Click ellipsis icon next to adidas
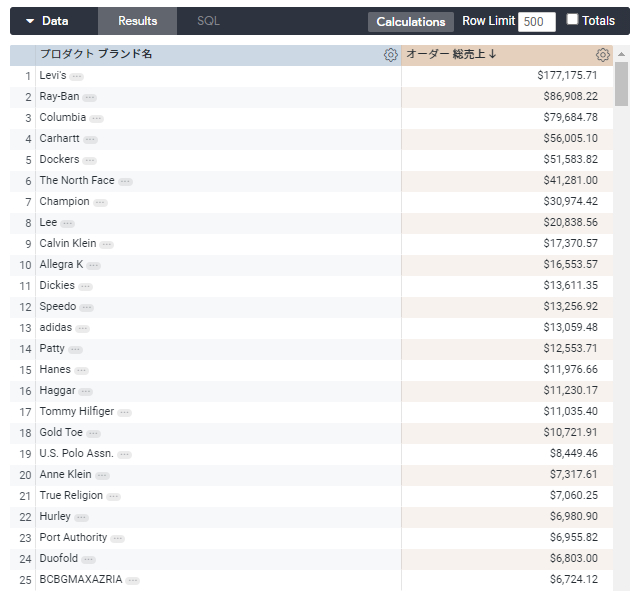Screen dimensions: 636x591 83,329
